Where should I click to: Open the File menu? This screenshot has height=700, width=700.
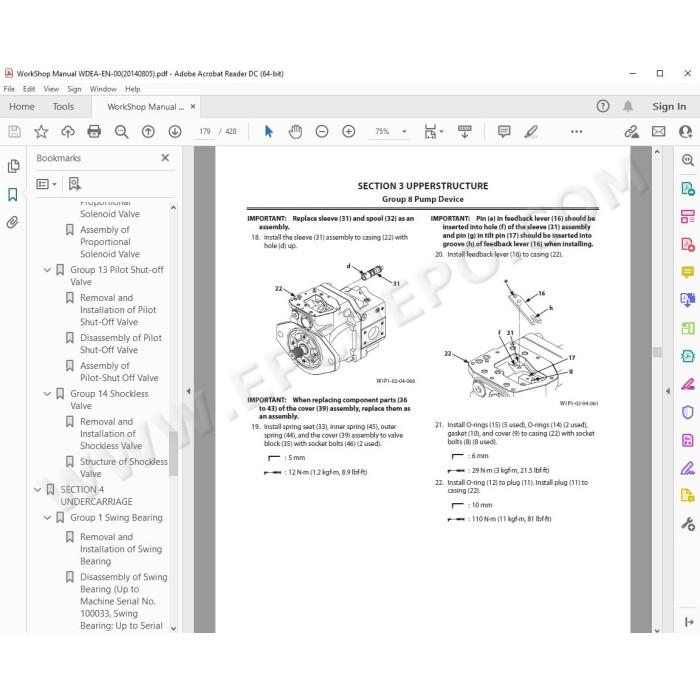[x=9, y=89]
